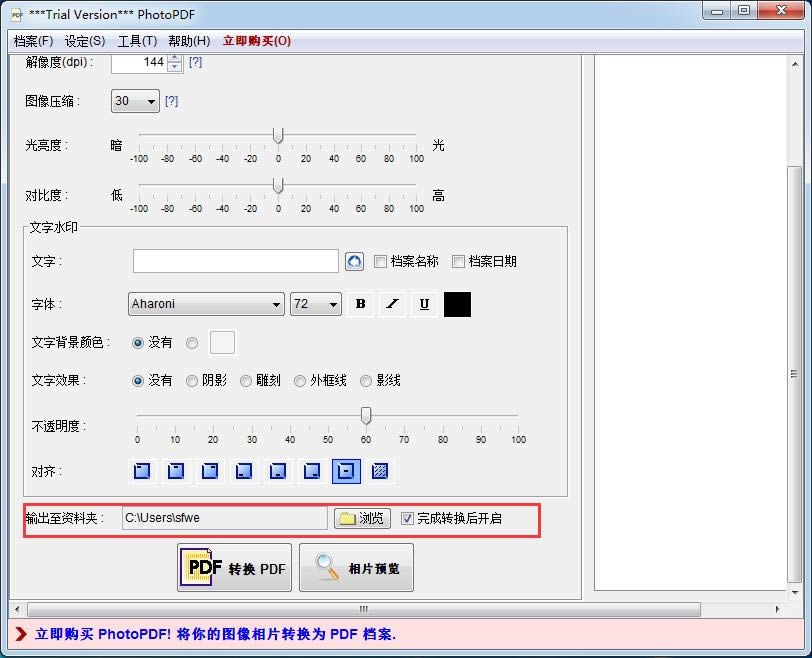Open the black font color swatch
812x658 pixels.
tap(457, 304)
